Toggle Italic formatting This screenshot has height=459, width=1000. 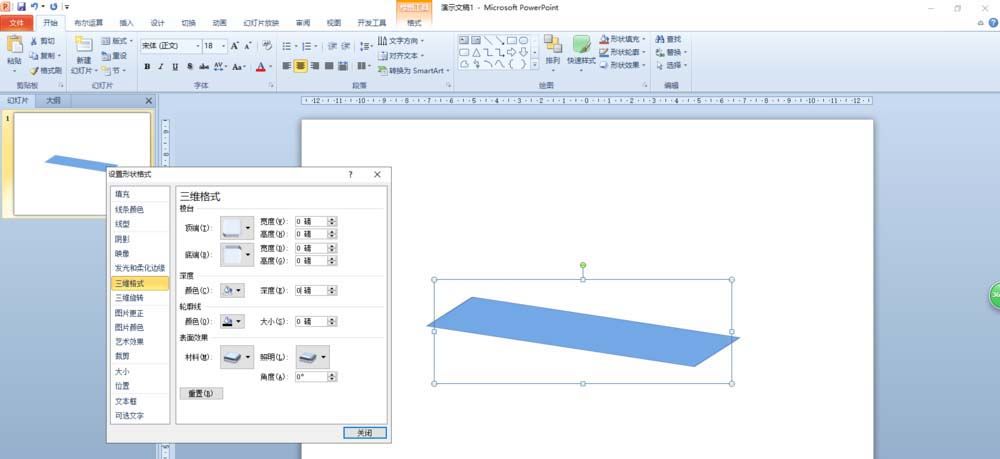[x=161, y=66]
